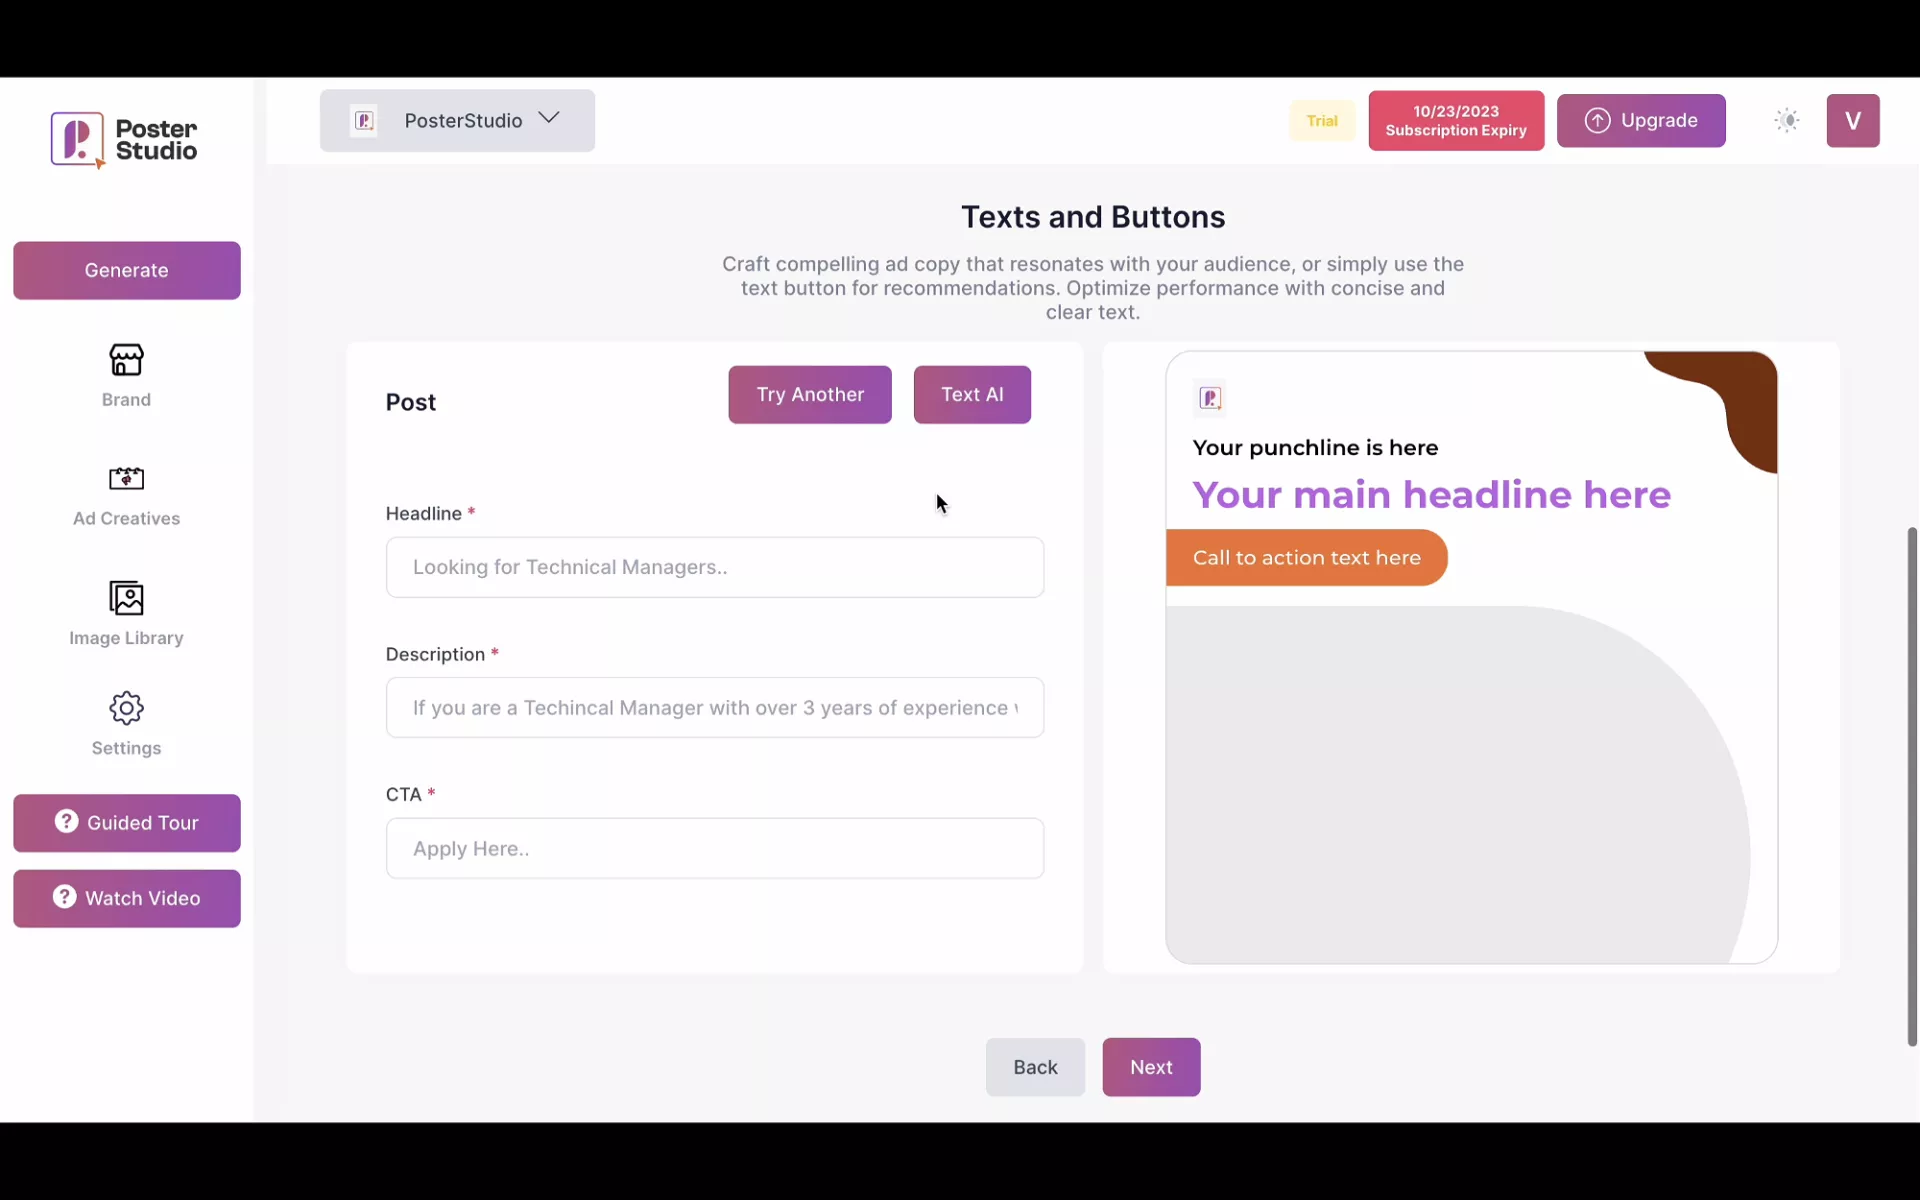Open the Brand storefront icon

coord(126,360)
